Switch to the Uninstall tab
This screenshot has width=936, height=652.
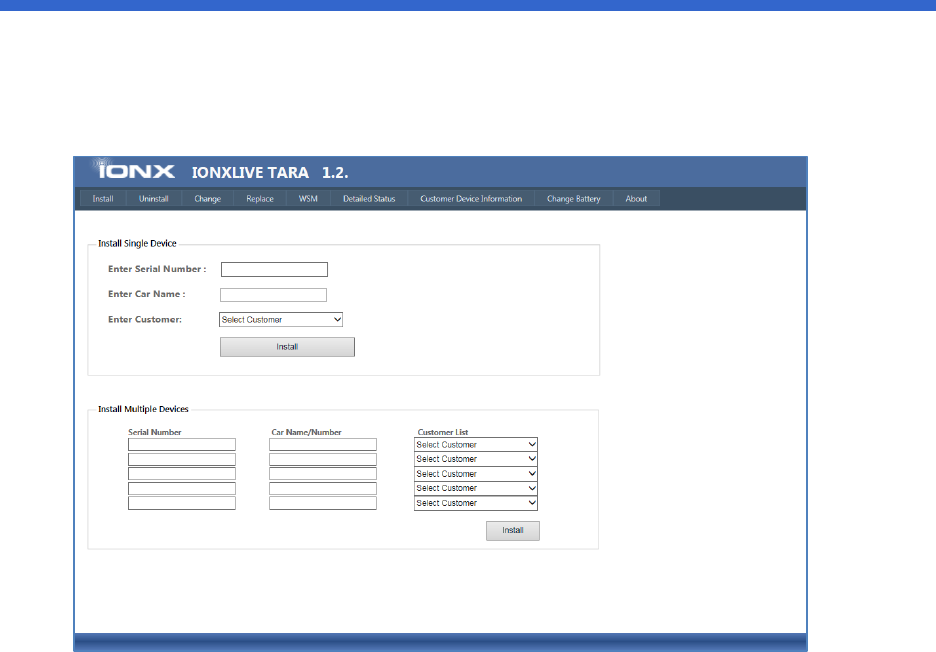point(153,199)
